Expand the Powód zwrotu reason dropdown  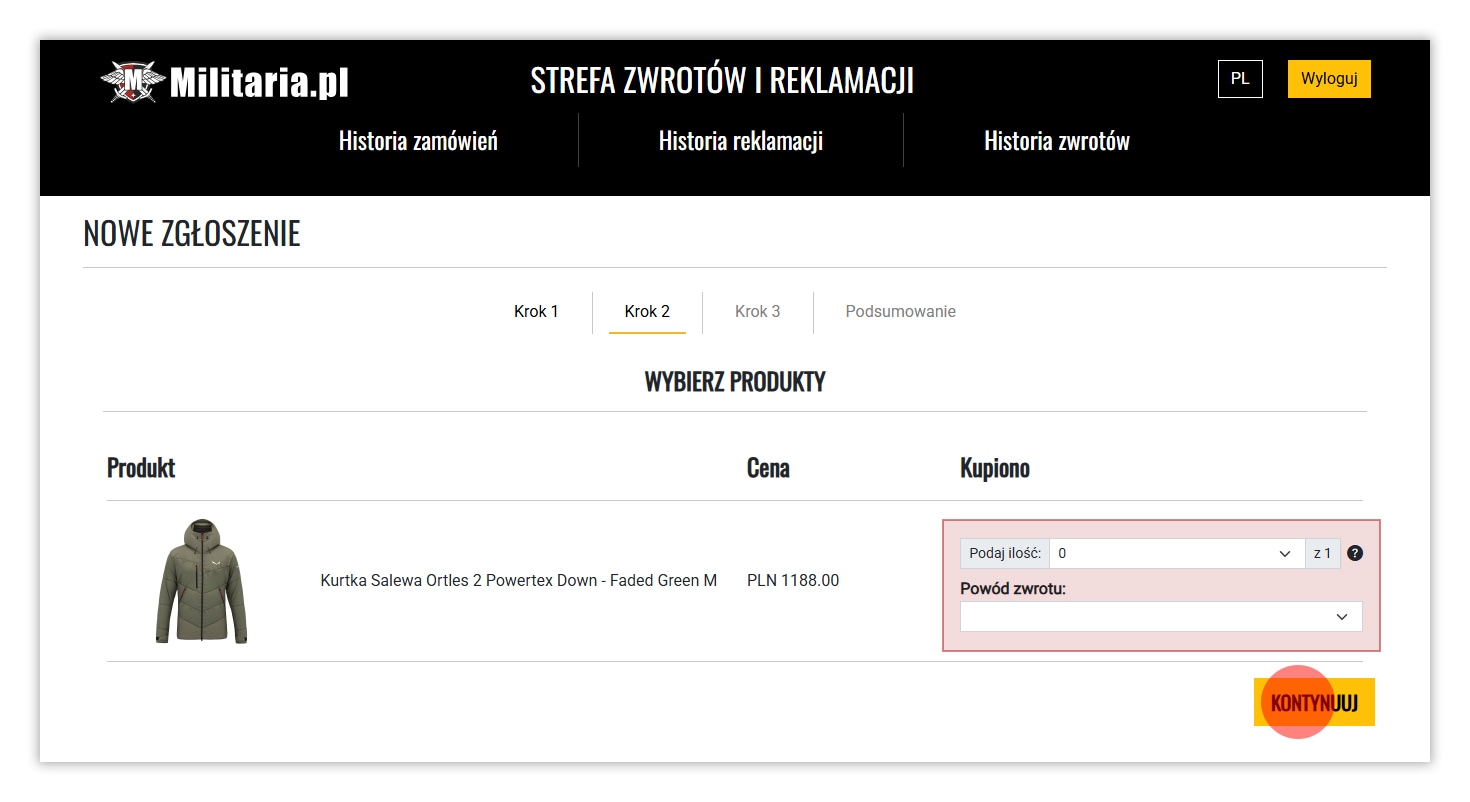(1160, 617)
